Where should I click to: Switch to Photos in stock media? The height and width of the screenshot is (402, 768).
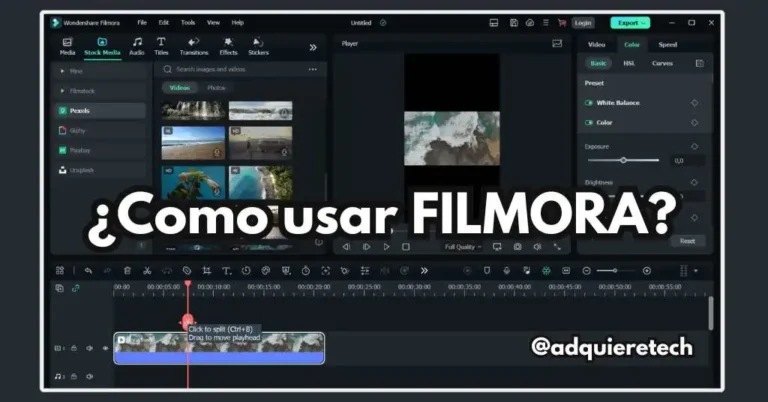point(216,88)
